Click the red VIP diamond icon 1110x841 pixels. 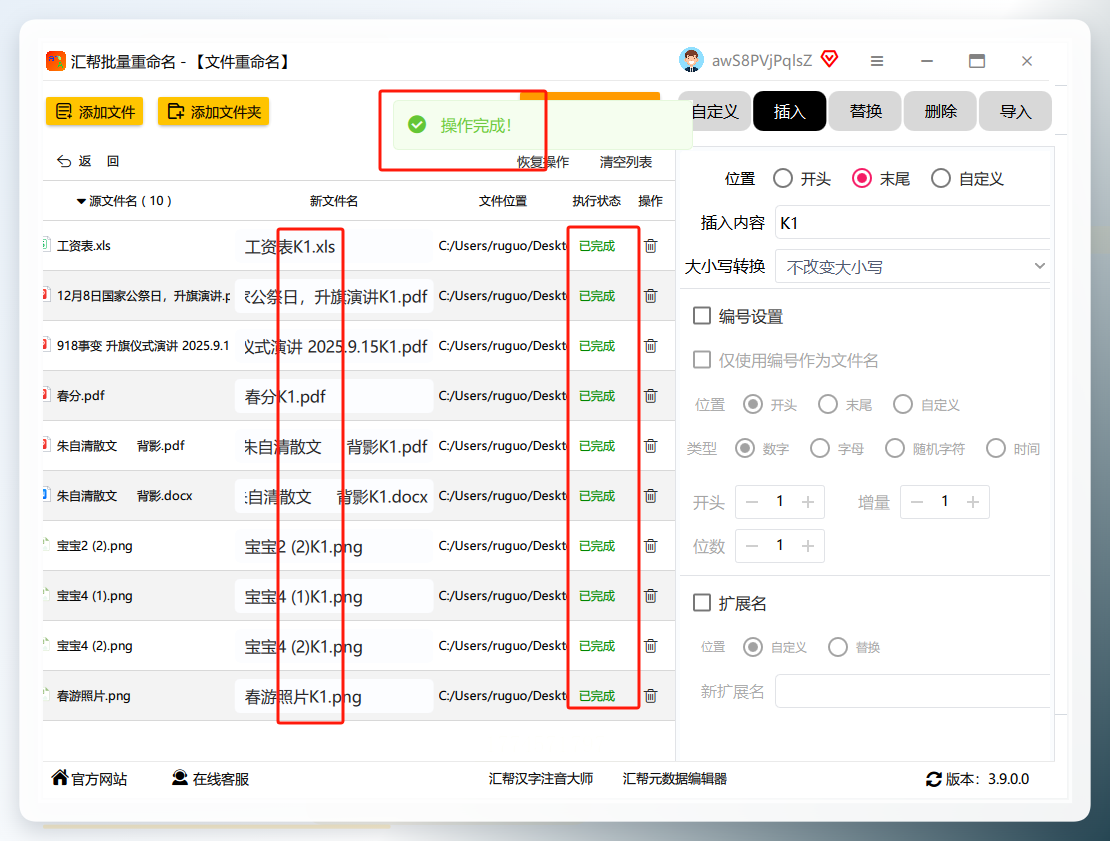pos(830,59)
